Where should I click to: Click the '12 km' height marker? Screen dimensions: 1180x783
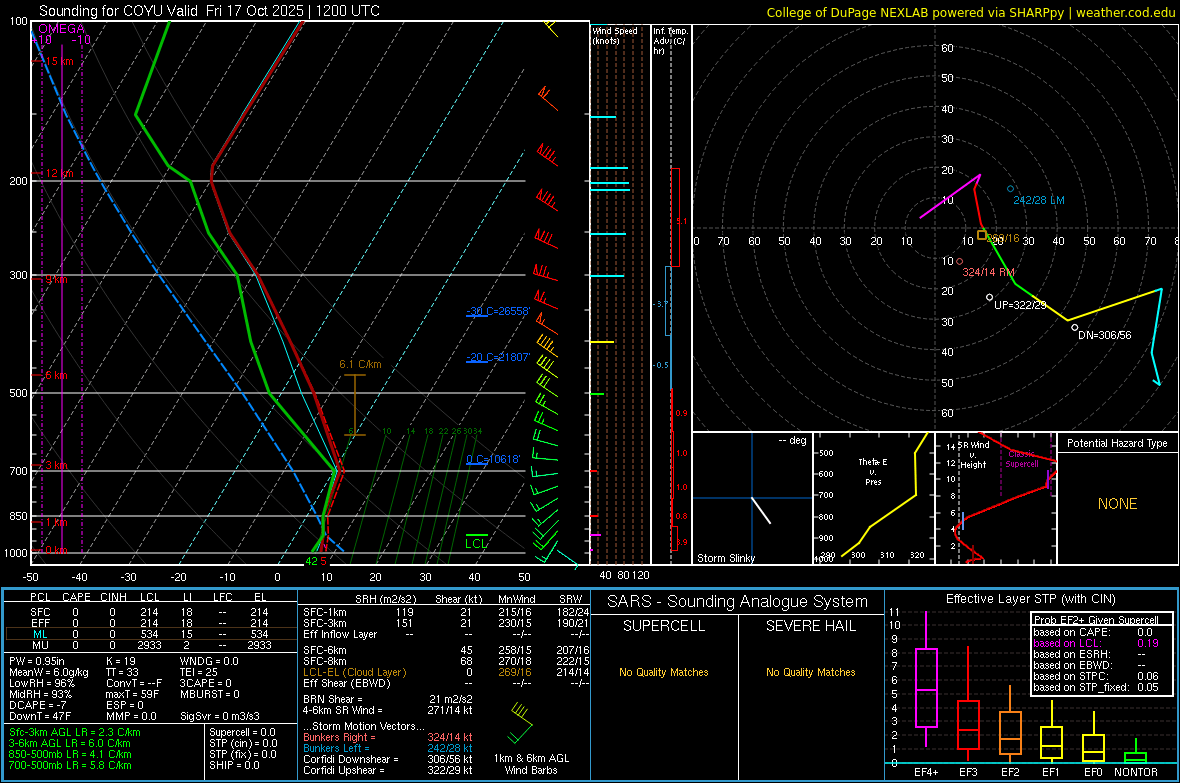[59, 173]
